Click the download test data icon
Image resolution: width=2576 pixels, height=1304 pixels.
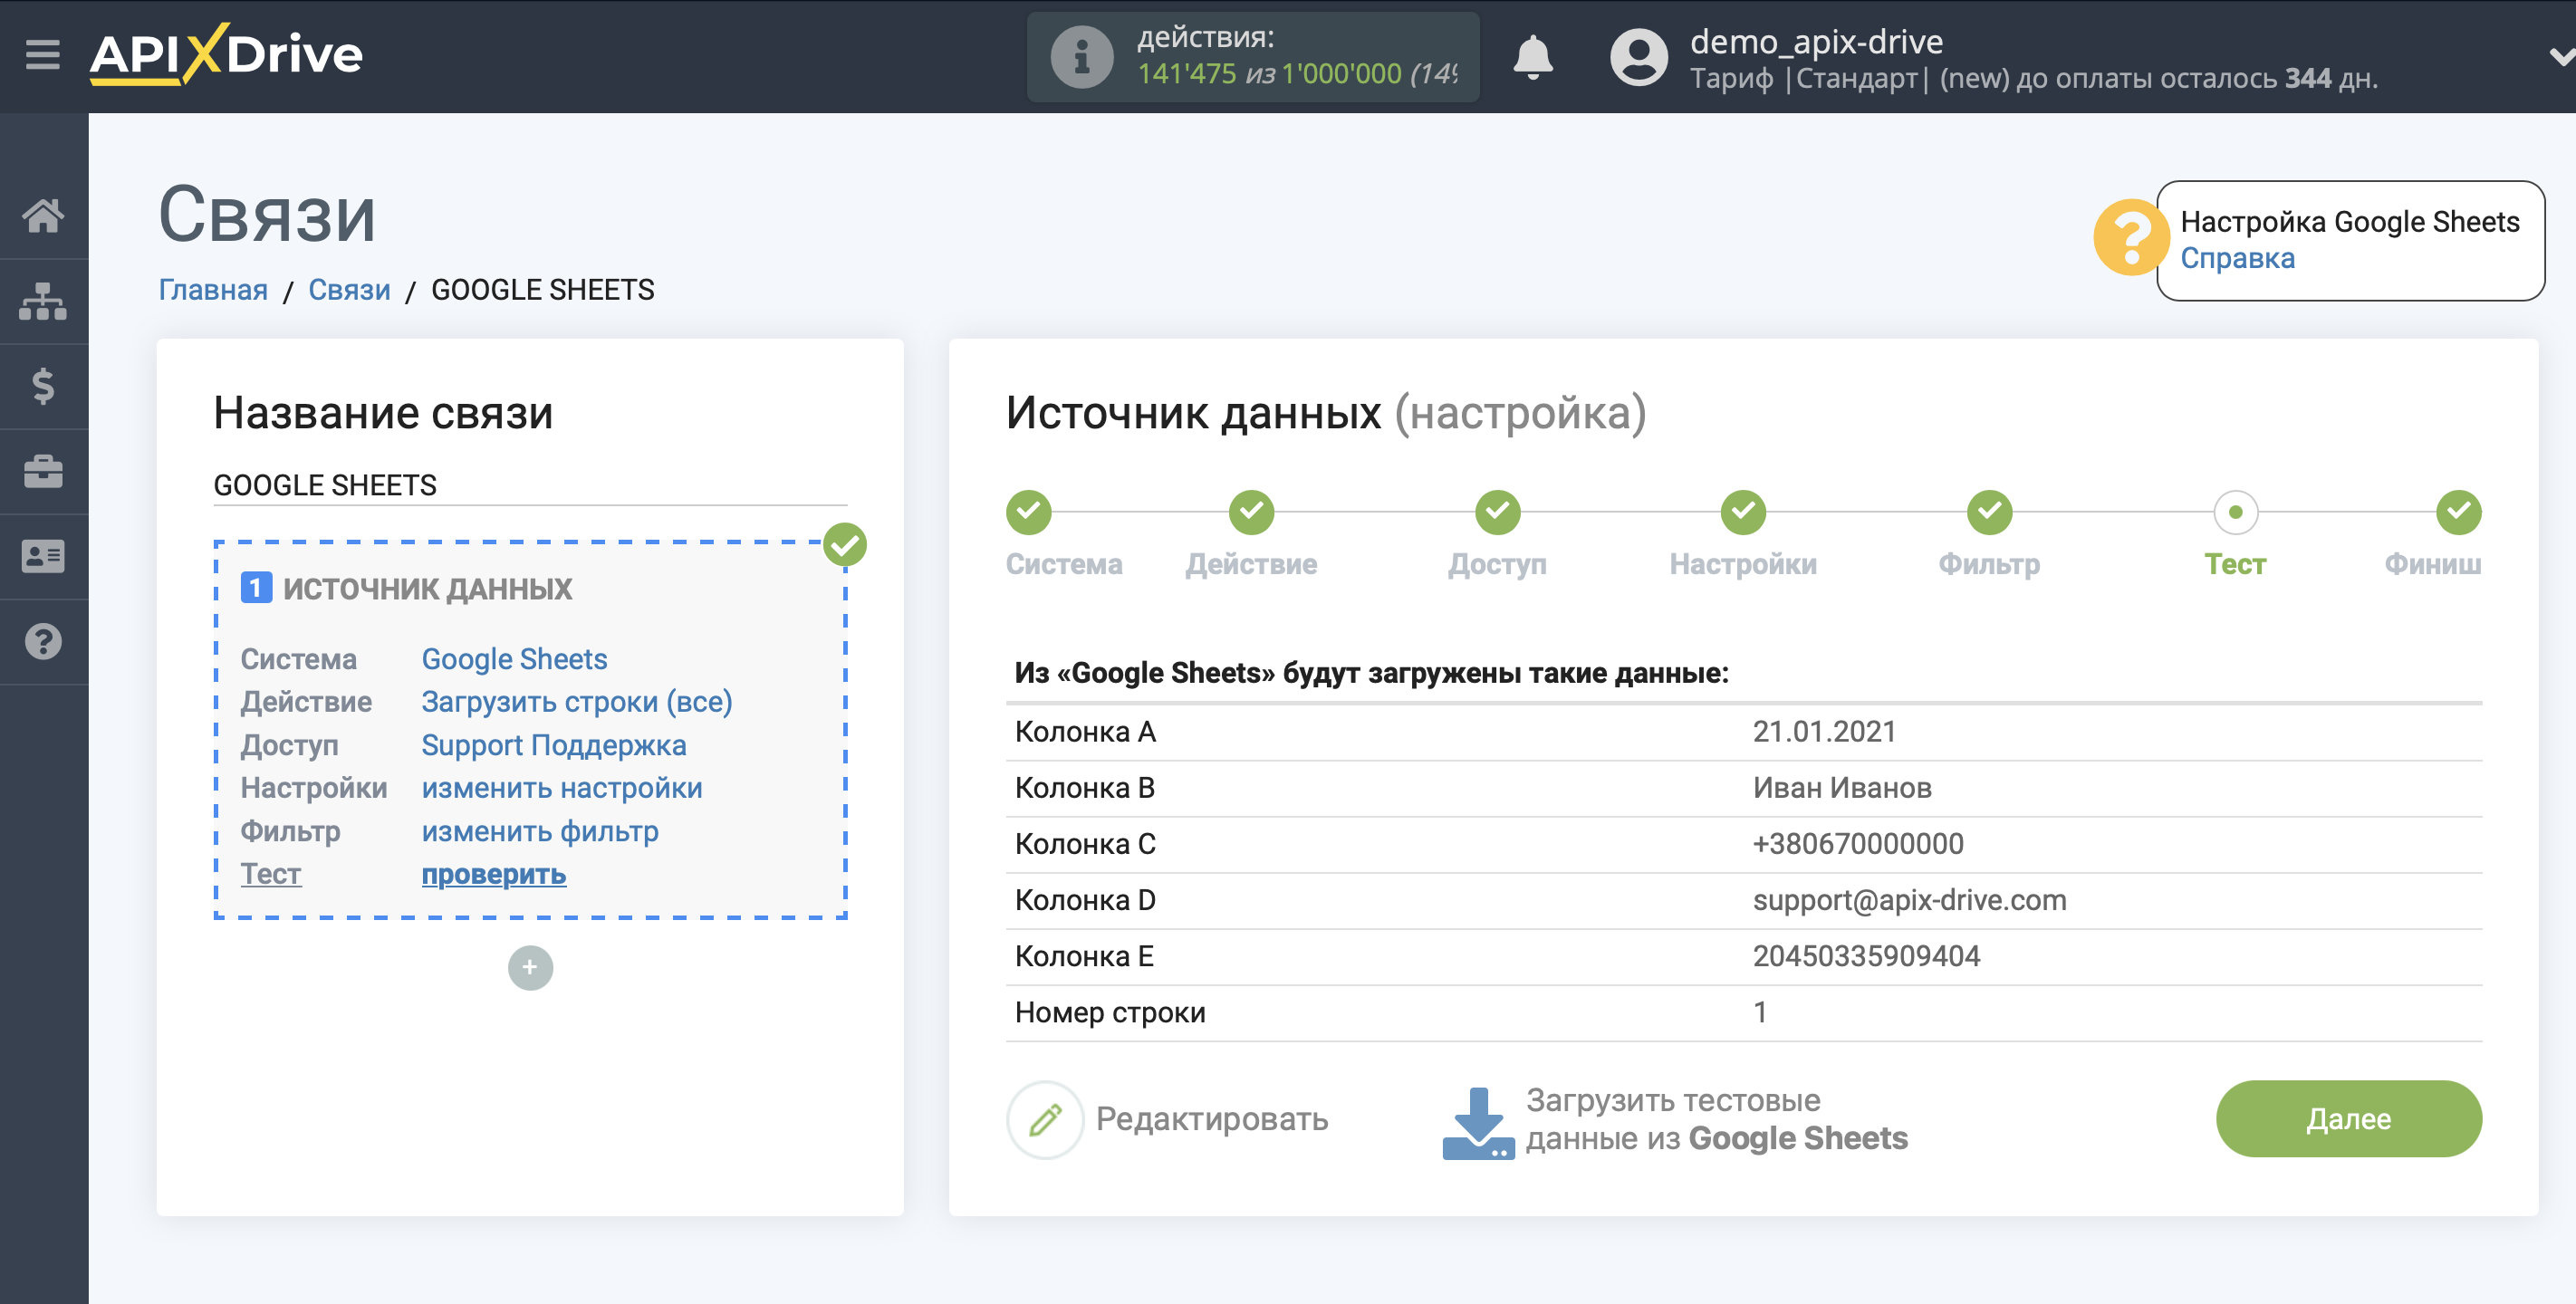click(x=1478, y=1122)
